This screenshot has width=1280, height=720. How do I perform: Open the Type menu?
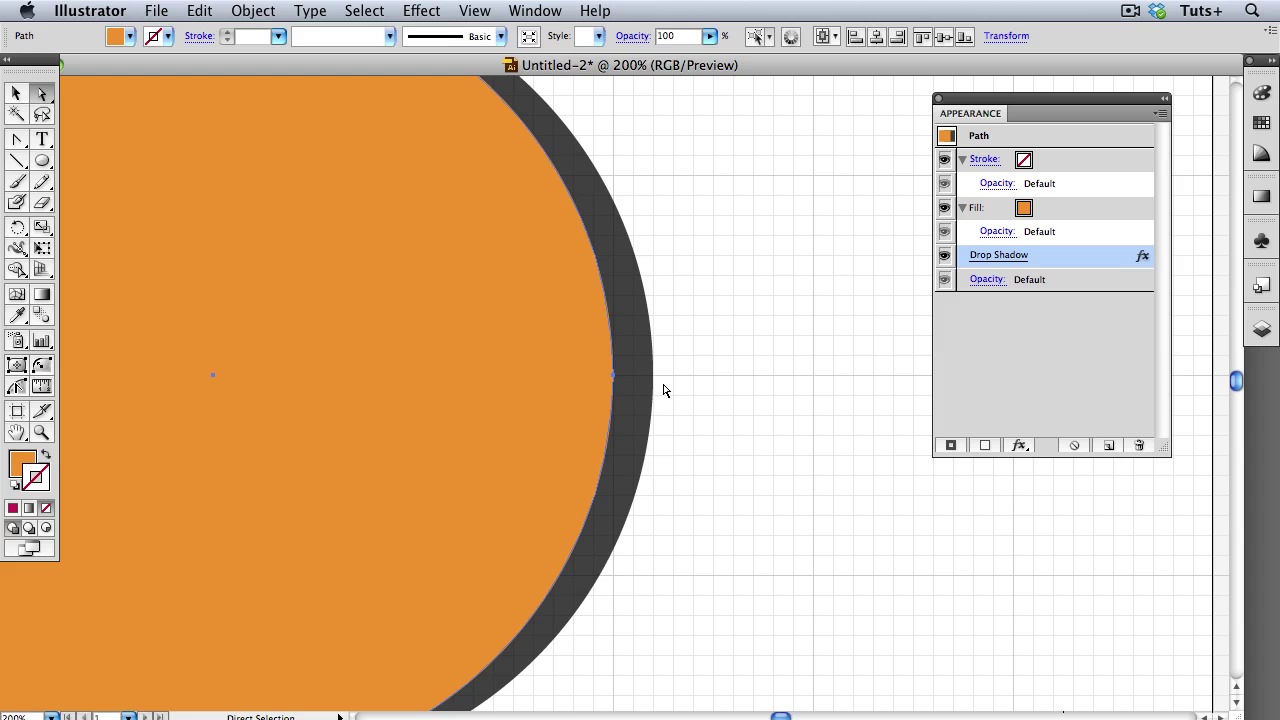click(x=310, y=11)
